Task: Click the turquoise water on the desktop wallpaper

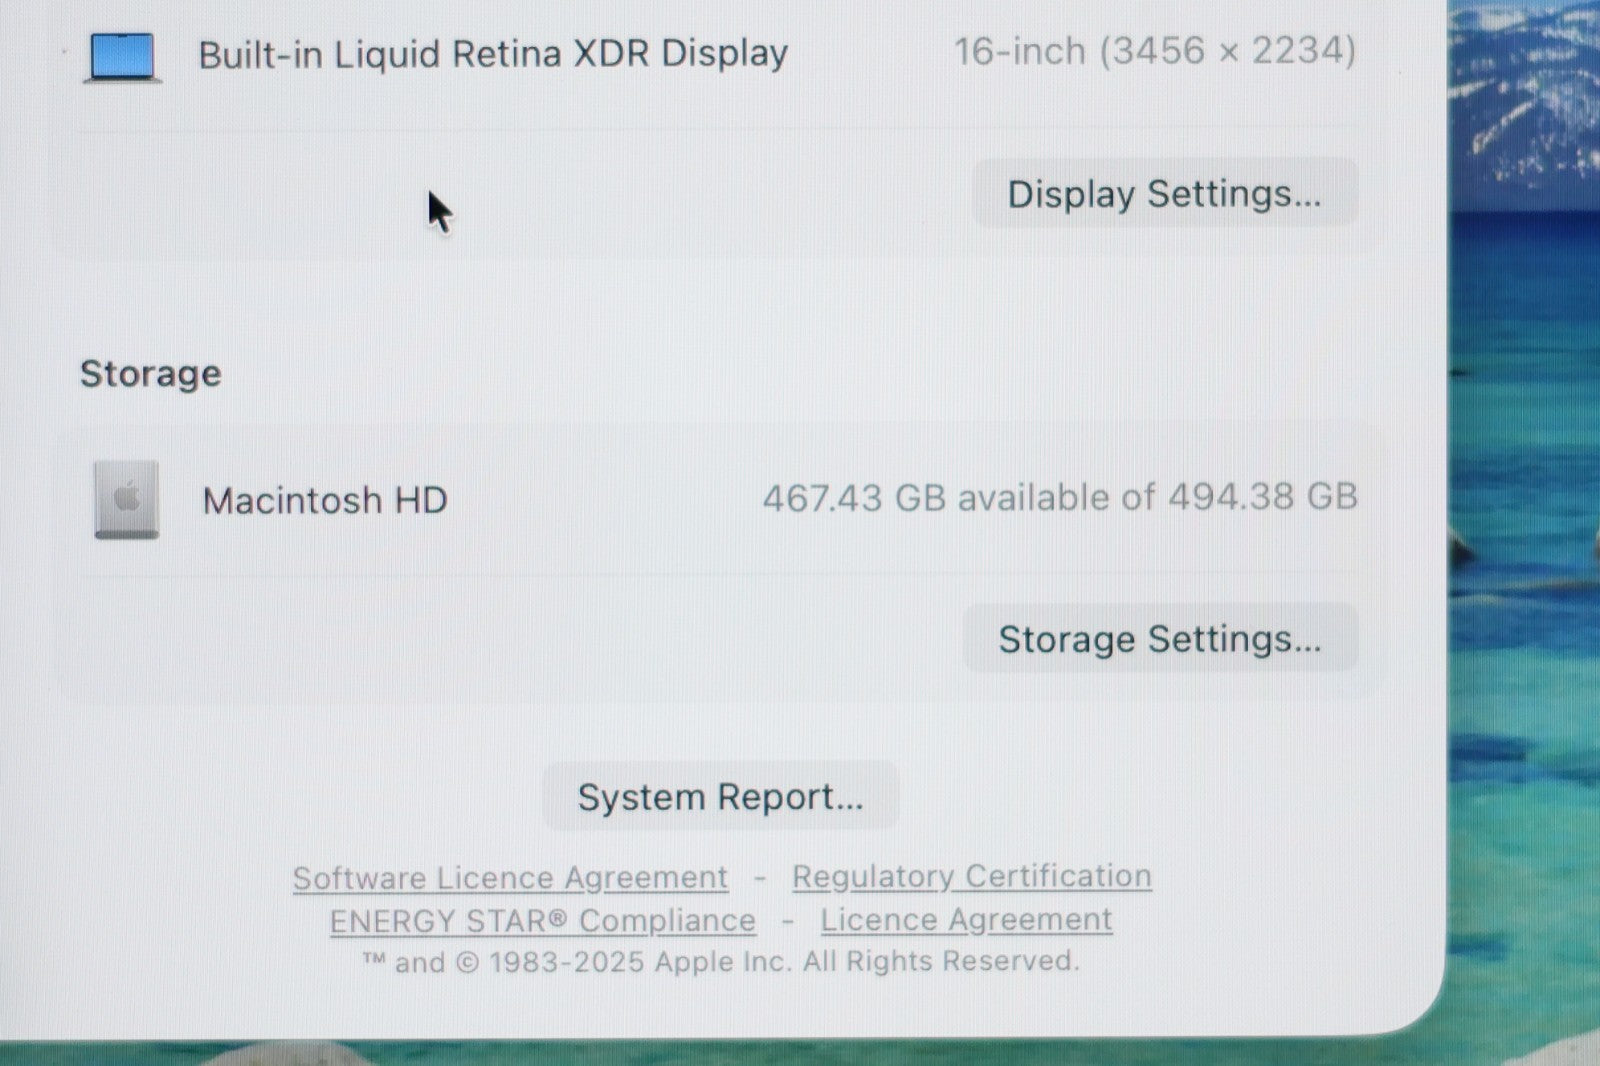Action: [x=1525, y=700]
